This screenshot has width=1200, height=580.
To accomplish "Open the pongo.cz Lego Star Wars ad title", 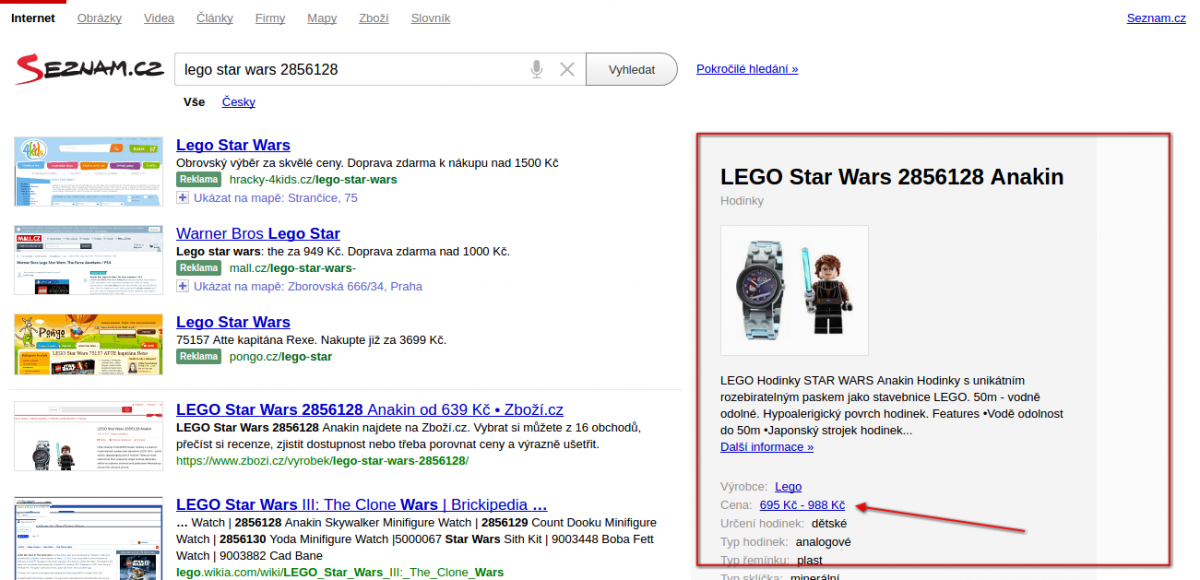I will (x=233, y=322).
